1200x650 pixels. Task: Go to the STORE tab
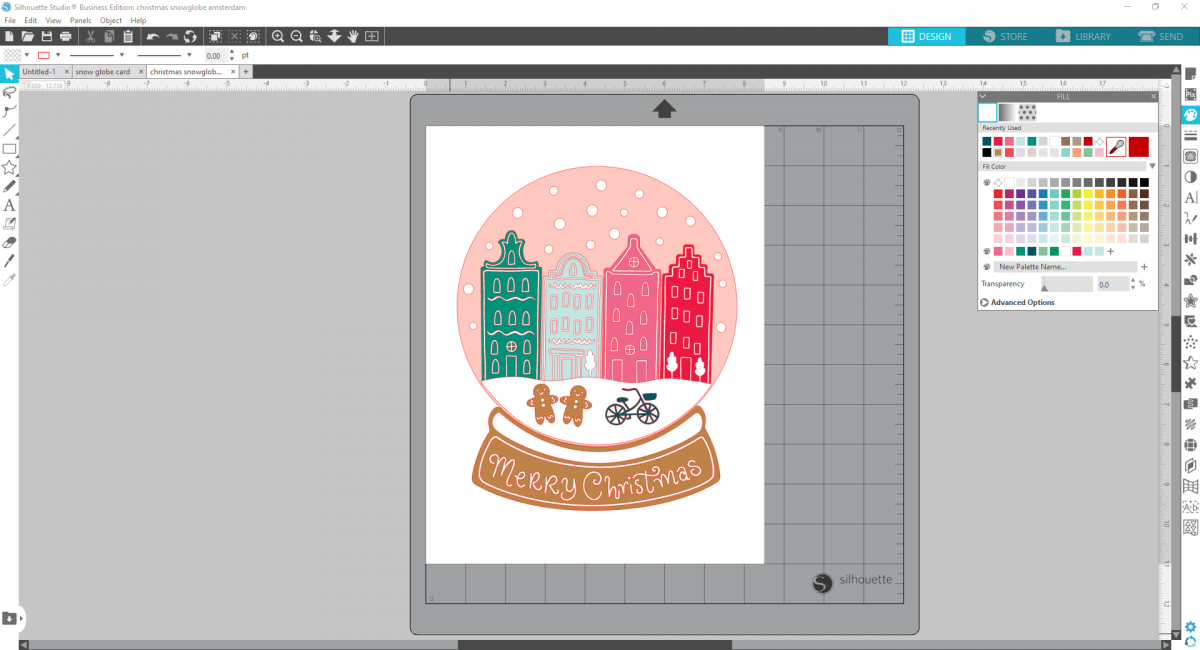[1005, 36]
